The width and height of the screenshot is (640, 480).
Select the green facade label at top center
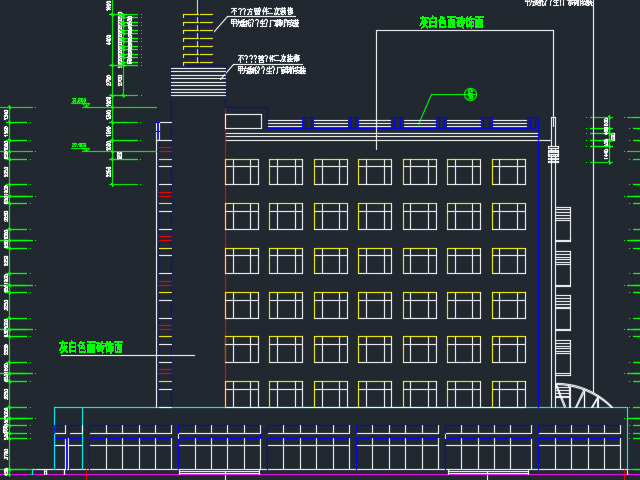[x=451, y=22]
